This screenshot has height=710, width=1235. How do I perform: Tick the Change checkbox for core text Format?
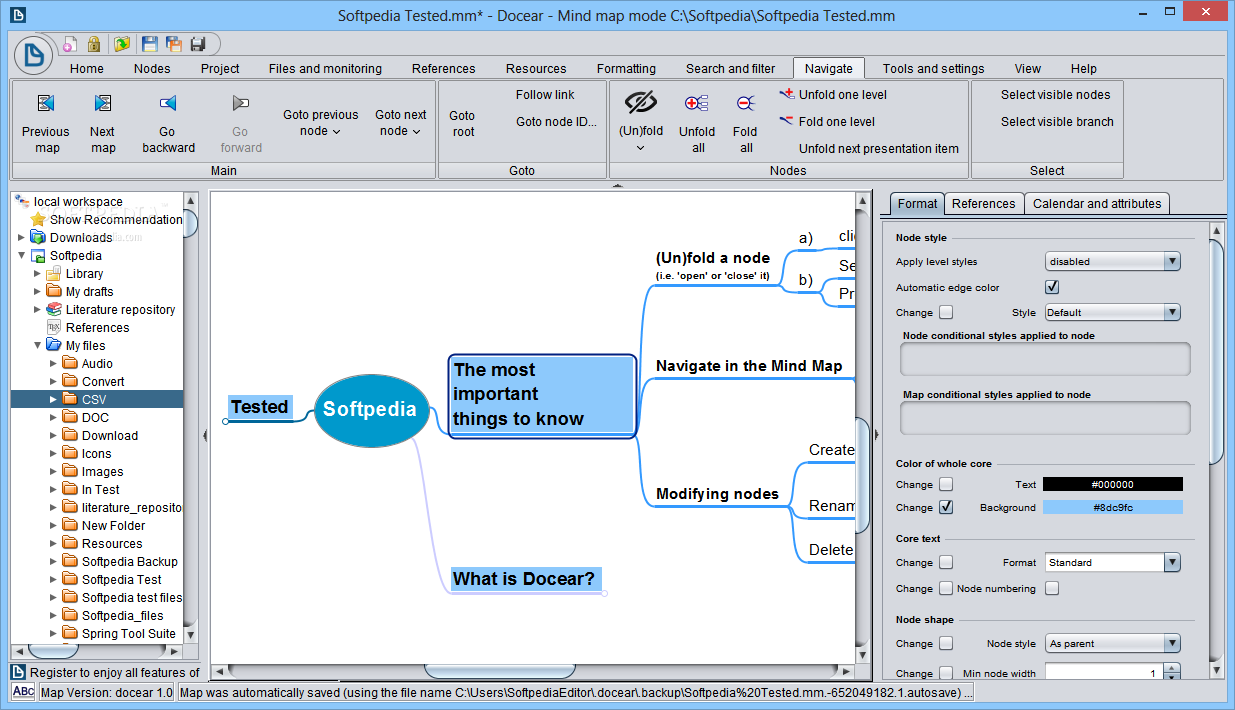(x=946, y=563)
